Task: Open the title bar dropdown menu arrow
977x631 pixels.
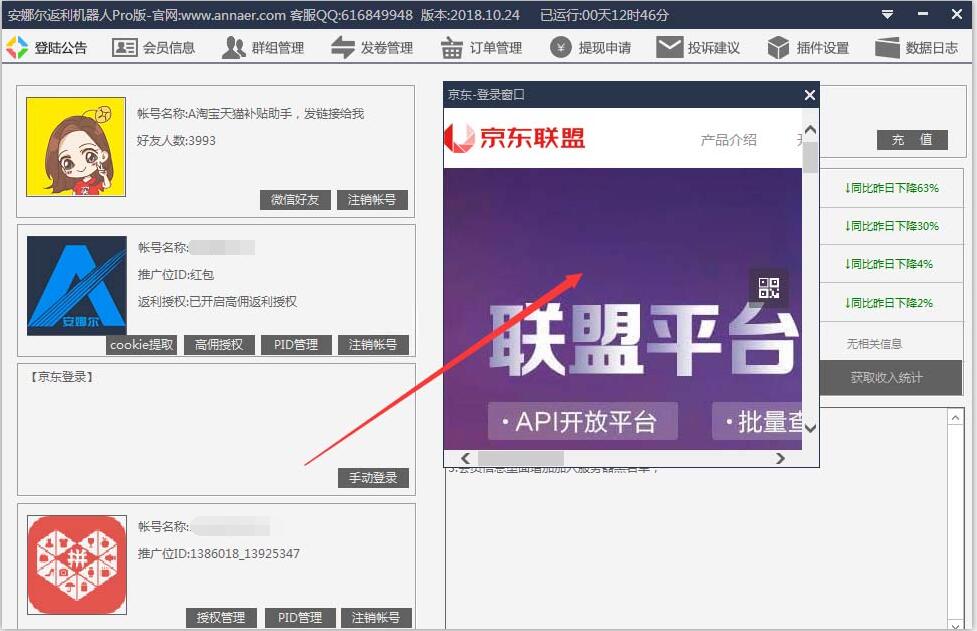Action: (x=887, y=14)
